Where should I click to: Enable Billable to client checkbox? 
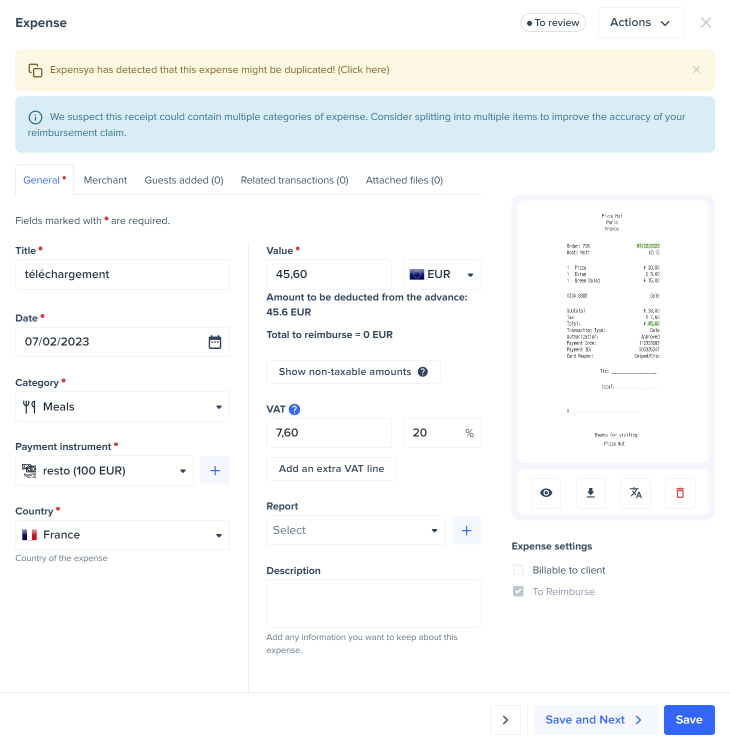point(519,570)
